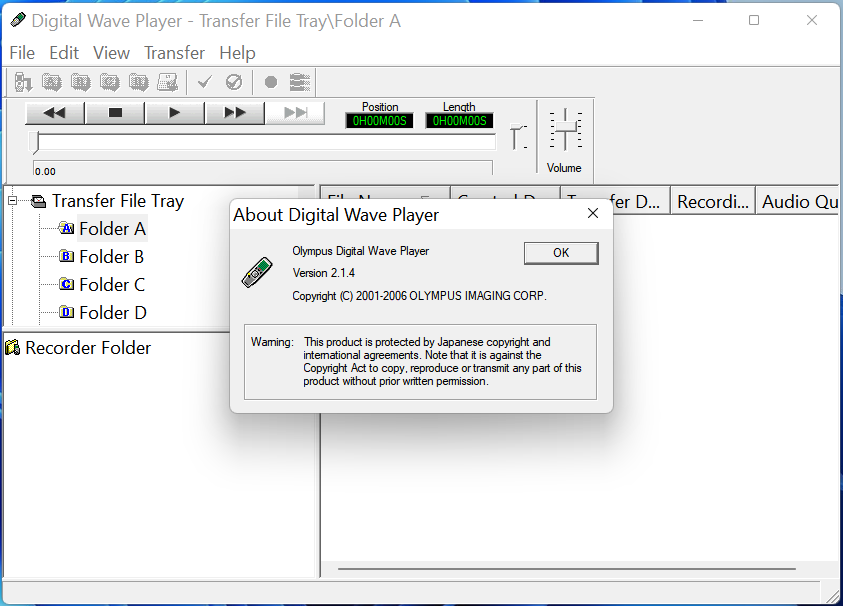Click the Folder A tree icon

[67, 229]
